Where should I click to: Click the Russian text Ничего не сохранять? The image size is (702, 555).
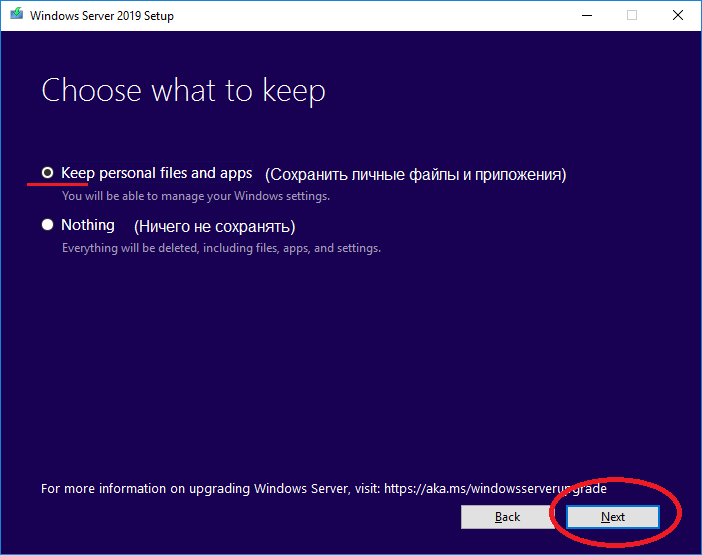pos(215,226)
